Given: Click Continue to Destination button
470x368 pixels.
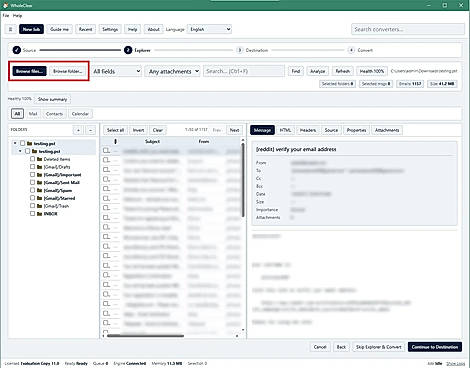Looking at the screenshot, I should click(x=435, y=347).
